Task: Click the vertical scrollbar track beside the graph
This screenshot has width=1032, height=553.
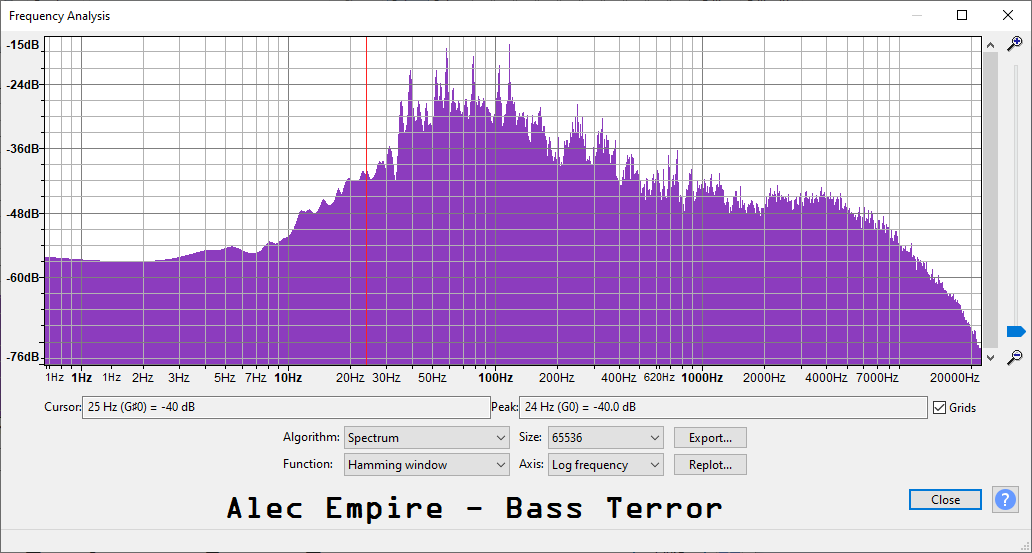Action: tap(990, 198)
